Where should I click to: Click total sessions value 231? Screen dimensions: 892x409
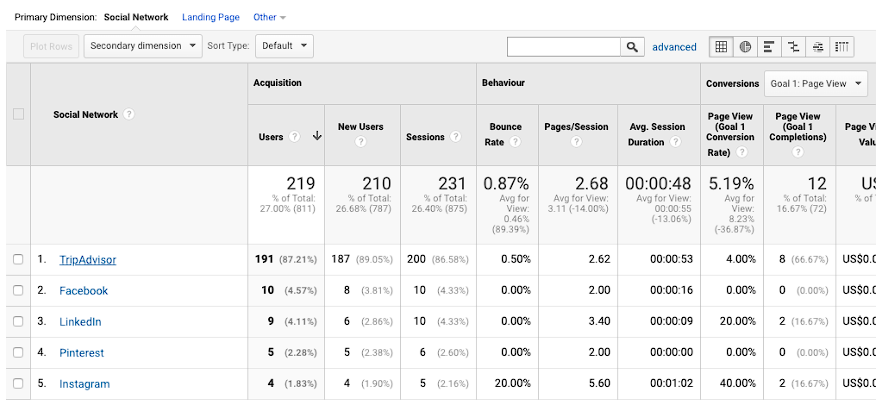(452, 184)
